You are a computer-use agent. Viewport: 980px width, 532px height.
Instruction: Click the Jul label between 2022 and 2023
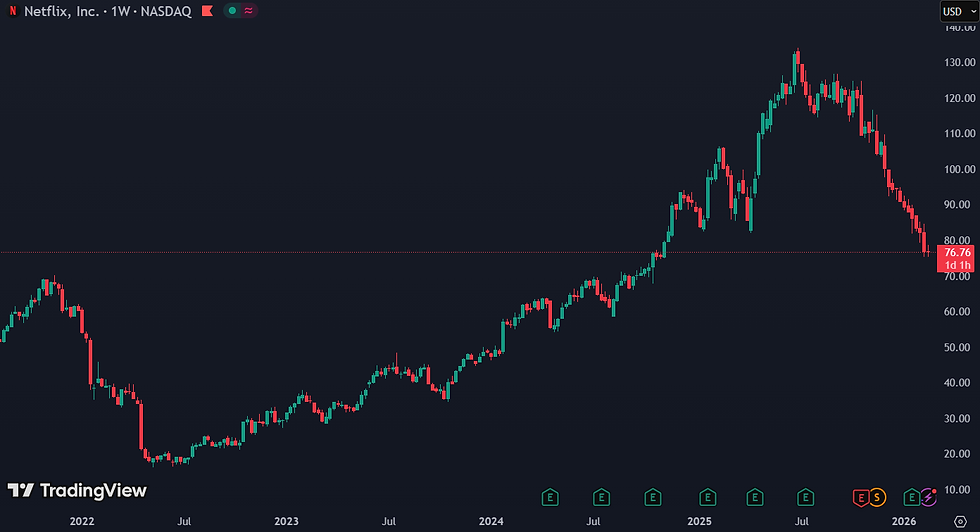[x=184, y=521]
